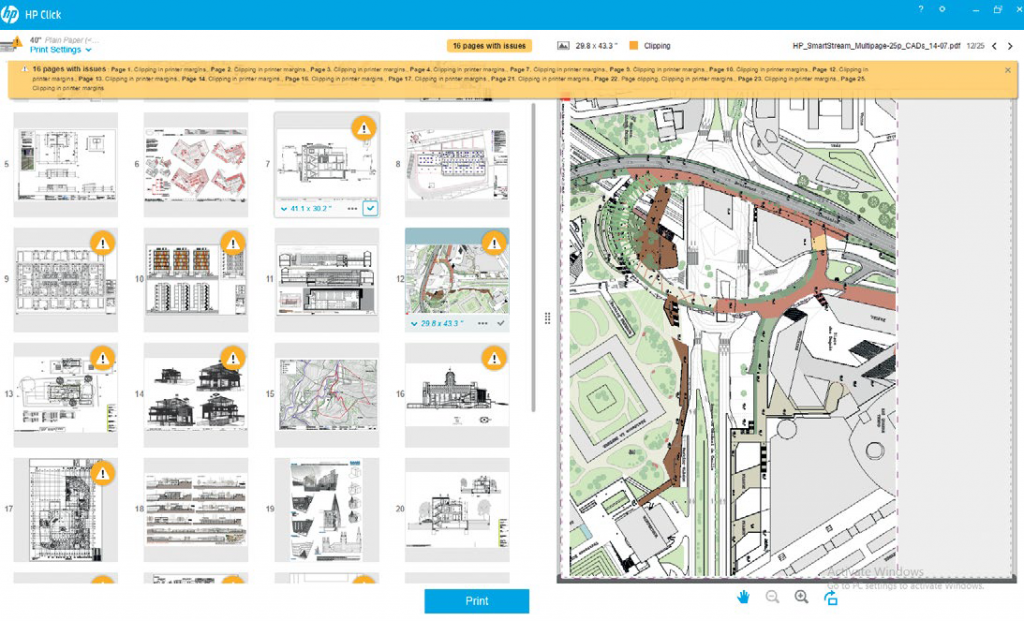Click the Clipping label in the header
The height and width of the screenshot is (621, 1024).
[x=657, y=46]
